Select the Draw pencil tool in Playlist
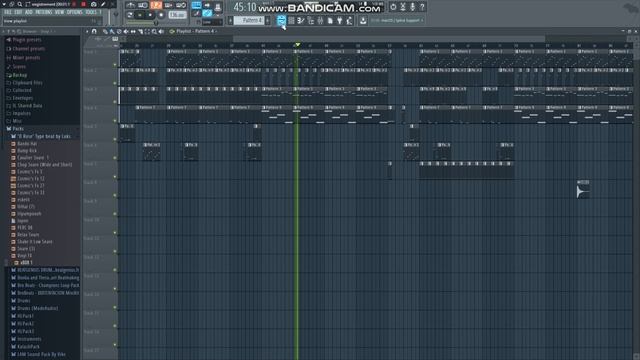This screenshot has width=640, height=360. point(105,31)
